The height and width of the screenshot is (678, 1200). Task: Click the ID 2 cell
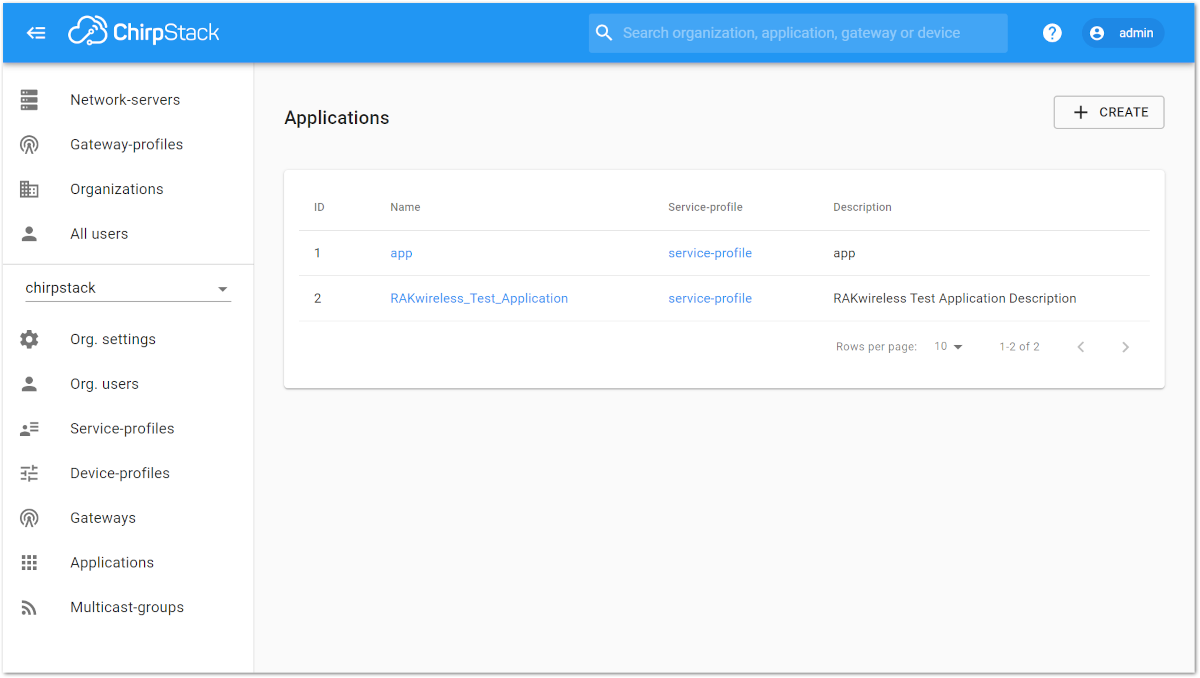318,298
